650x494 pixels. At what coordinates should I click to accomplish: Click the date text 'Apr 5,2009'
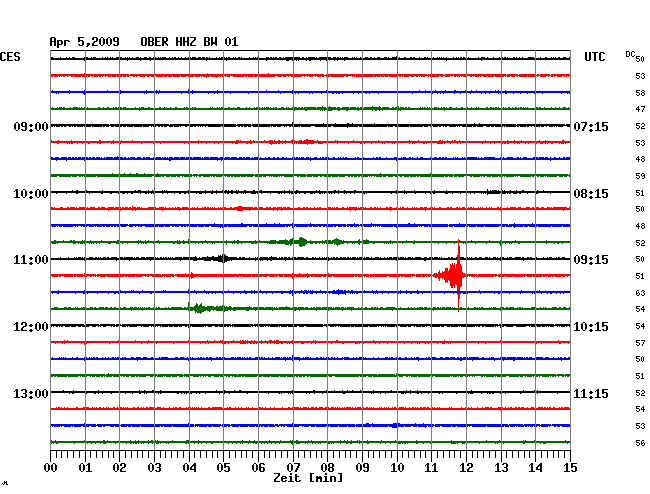[x=85, y=42]
